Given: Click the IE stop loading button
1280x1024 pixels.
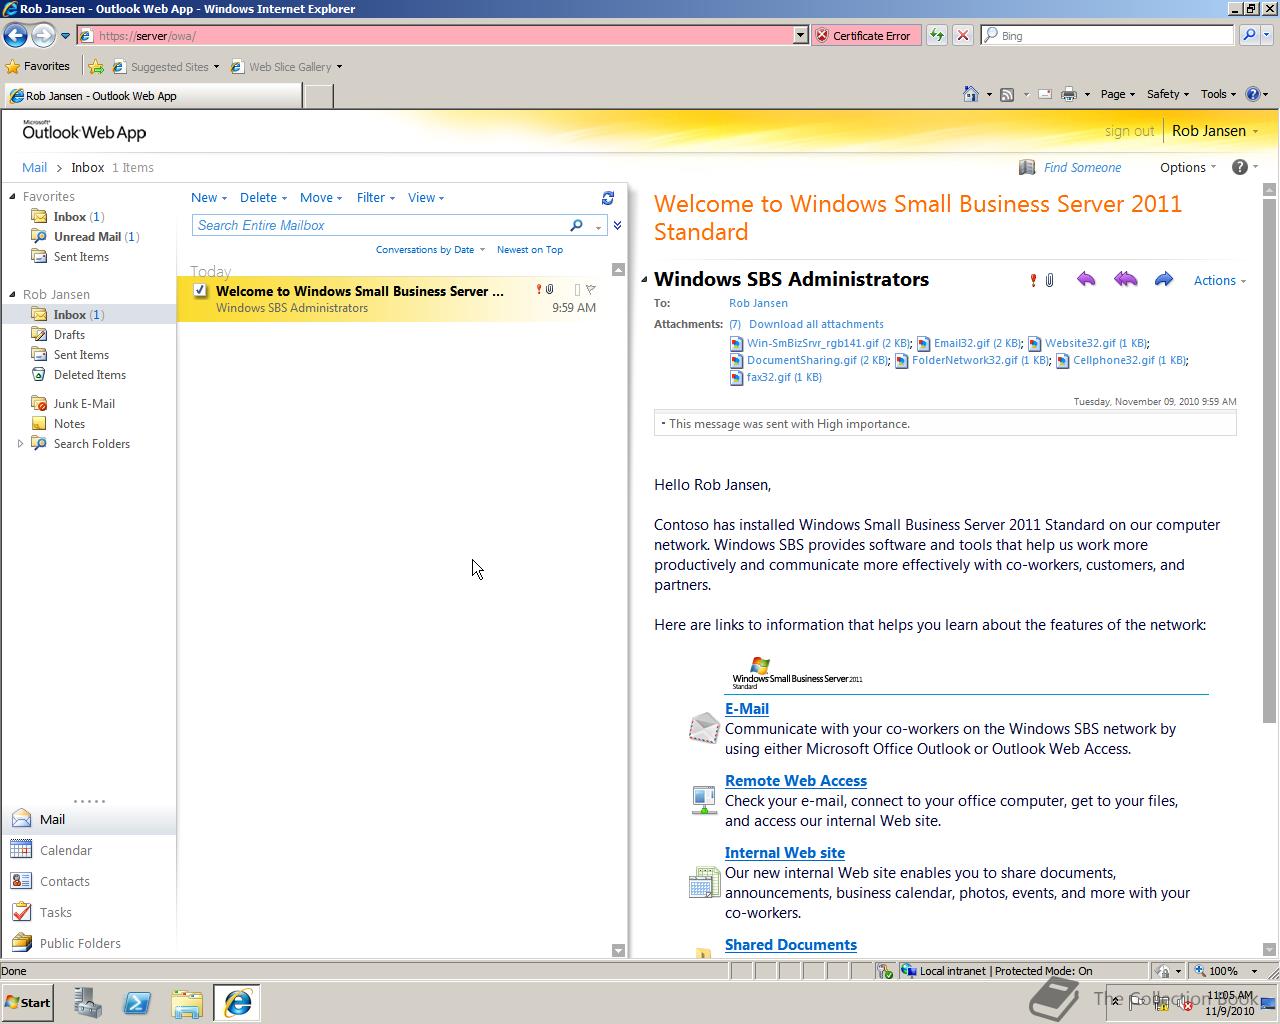Looking at the screenshot, I should [962, 35].
